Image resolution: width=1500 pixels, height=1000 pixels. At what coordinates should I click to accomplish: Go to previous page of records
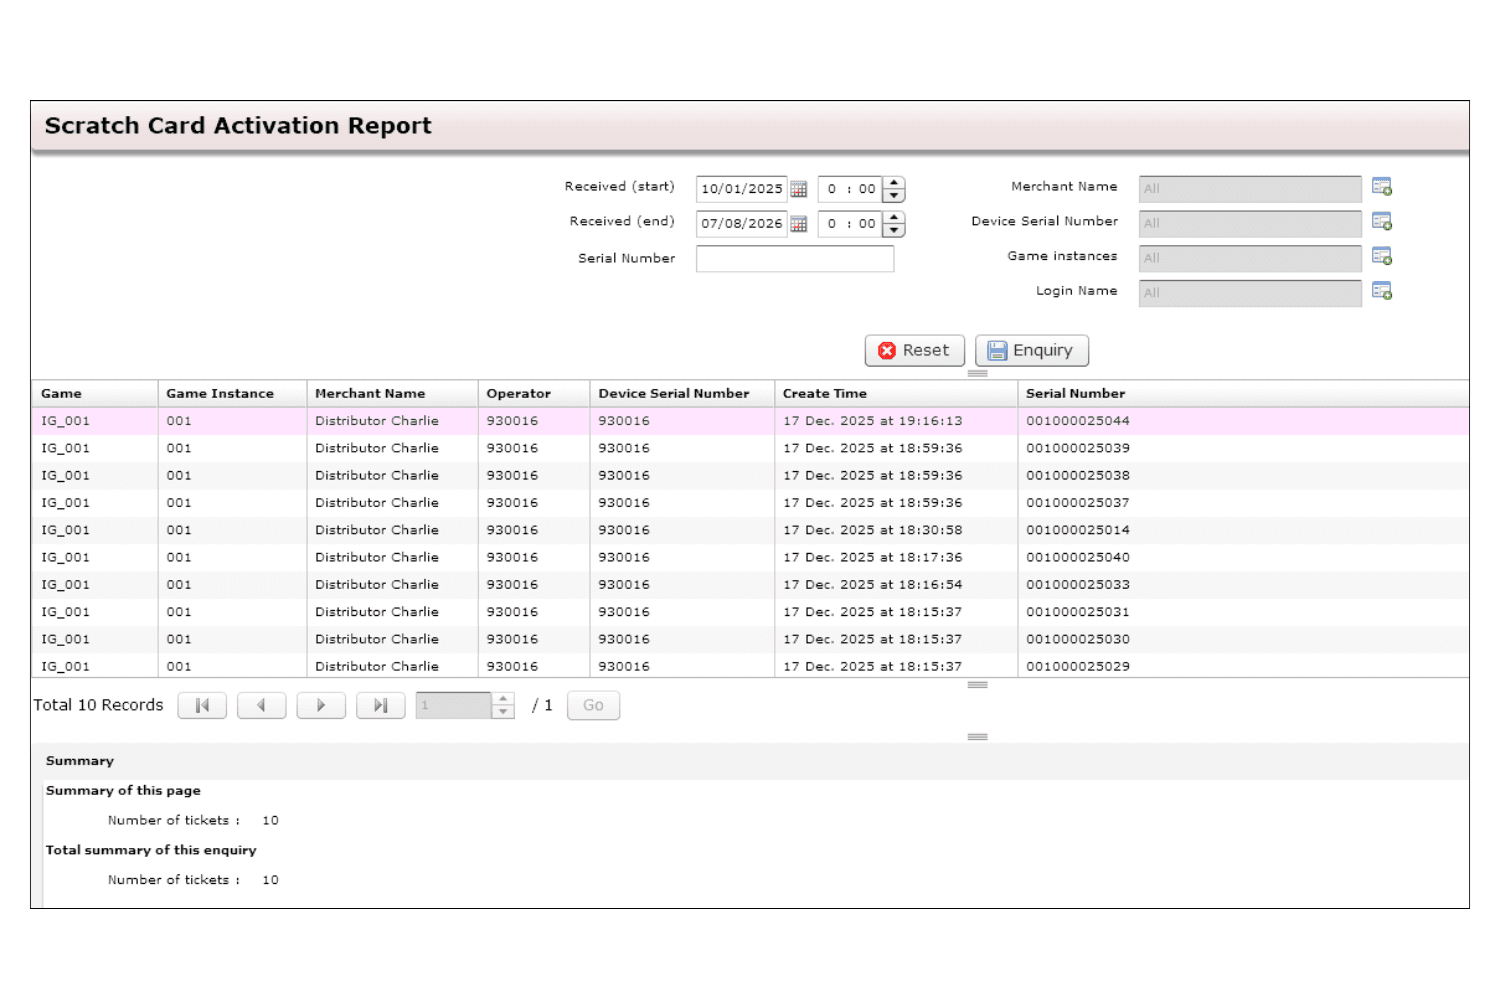pos(262,705)
